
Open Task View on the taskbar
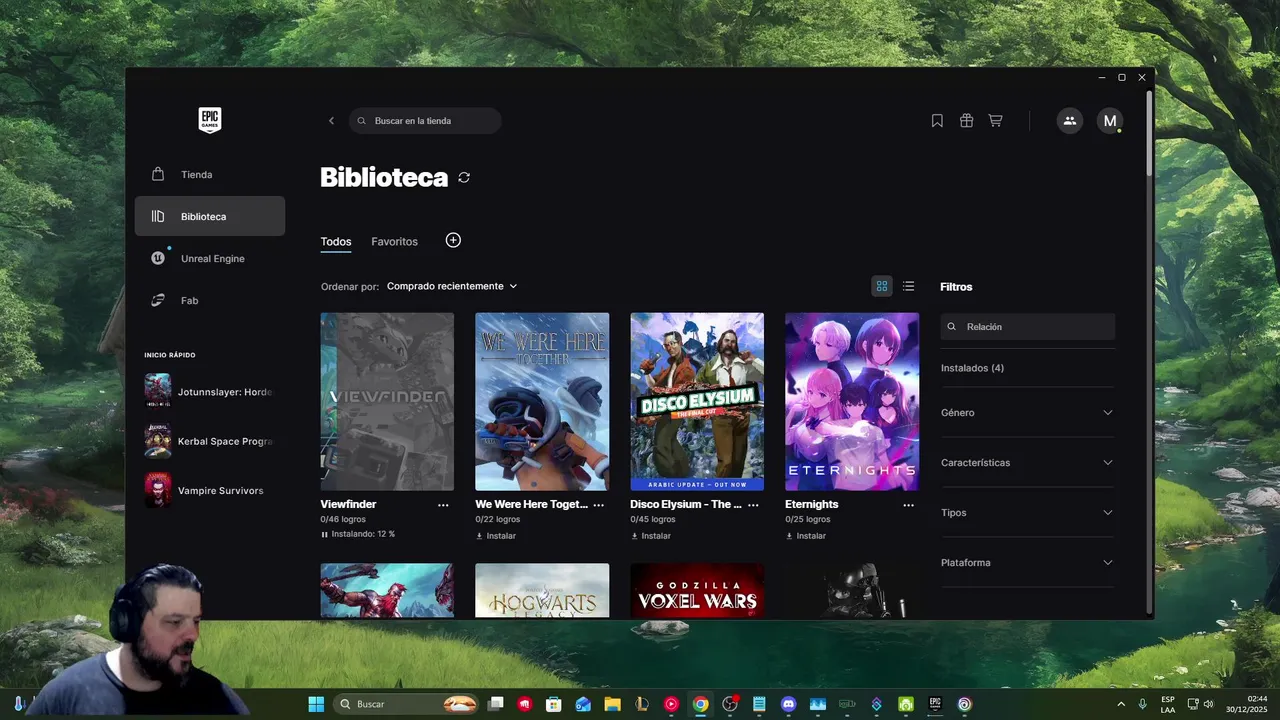[495, 704]
